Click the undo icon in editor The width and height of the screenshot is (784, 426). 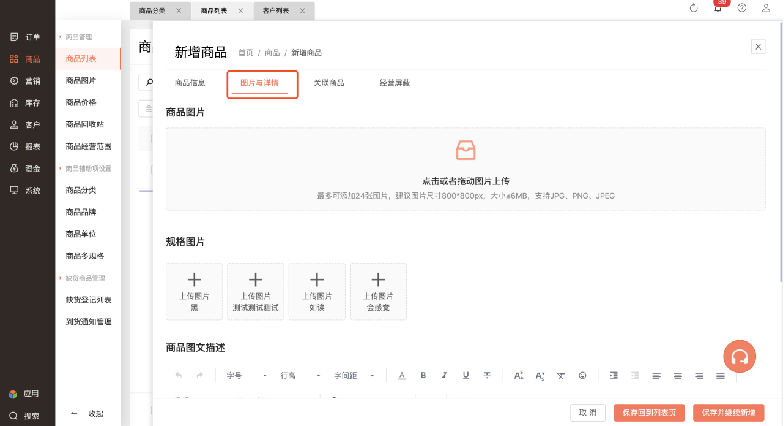(x=179, y=375)
